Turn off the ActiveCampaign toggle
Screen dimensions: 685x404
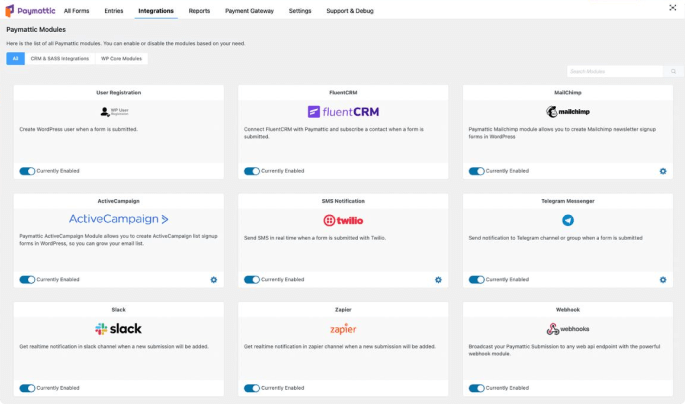click(27, 280)
